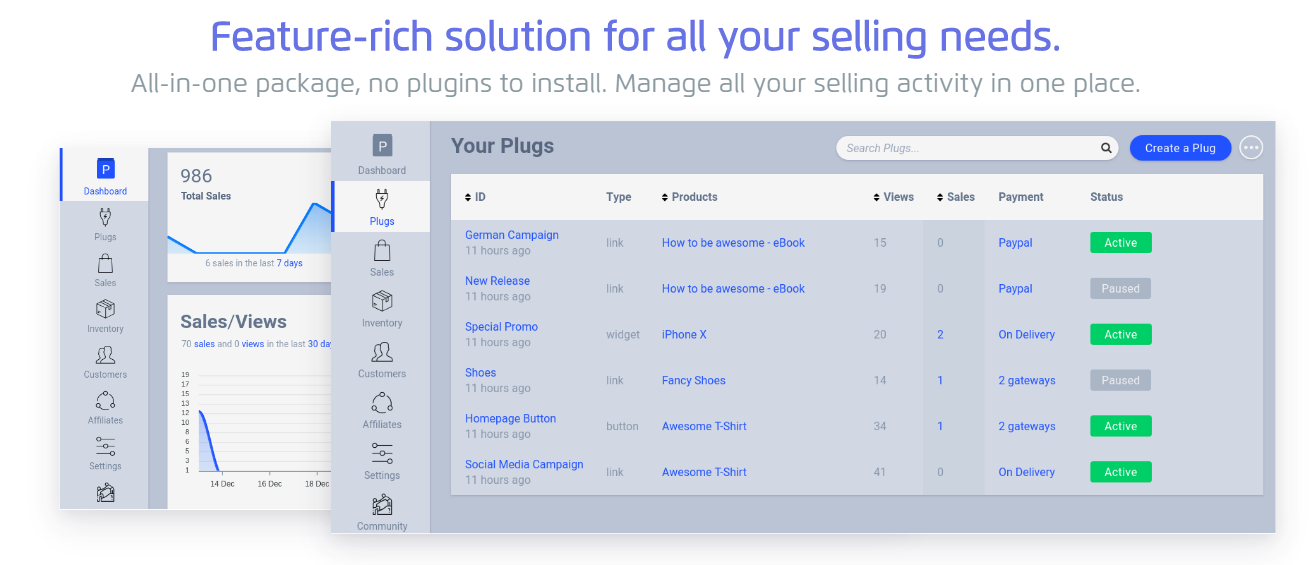Viewport: 1309px width, 565px height.
Task: Open the three-dots more options button
Action: click(x=1250, y=148)
